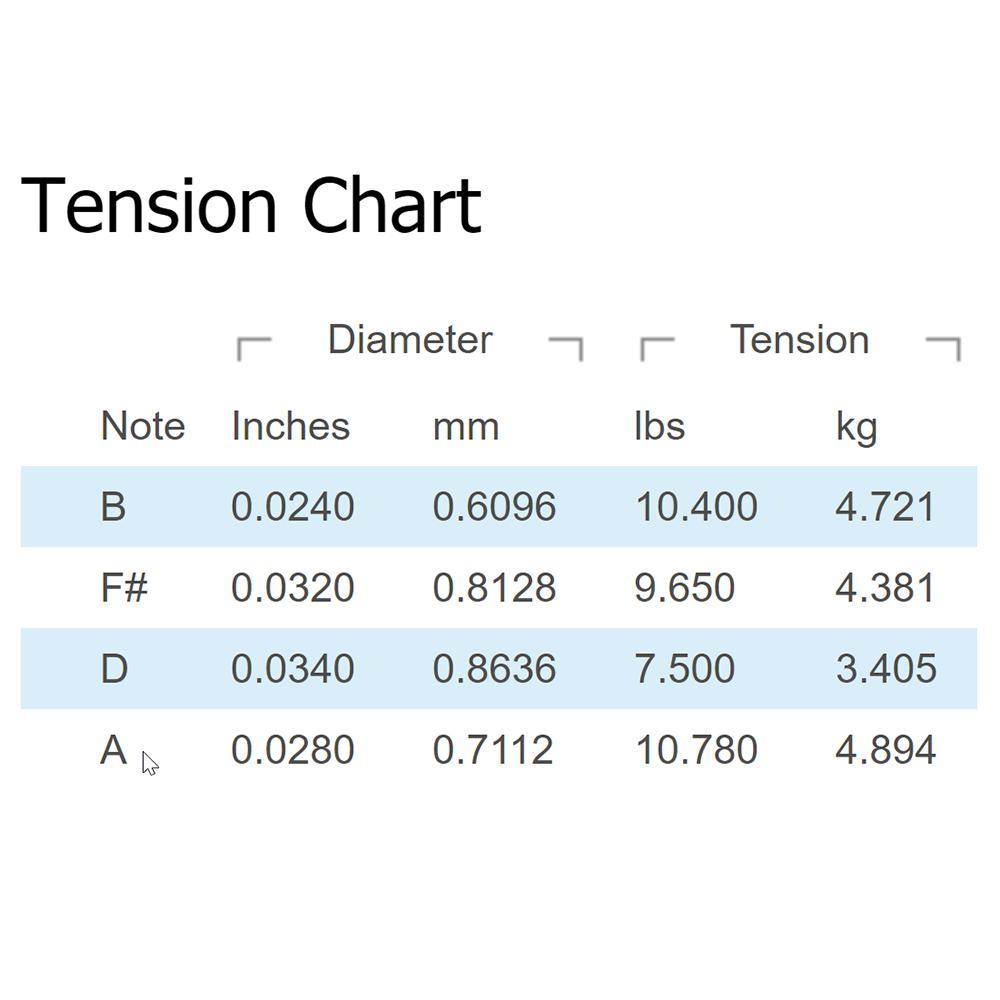
Task: Select the A note row label
Action: point(114,749)
